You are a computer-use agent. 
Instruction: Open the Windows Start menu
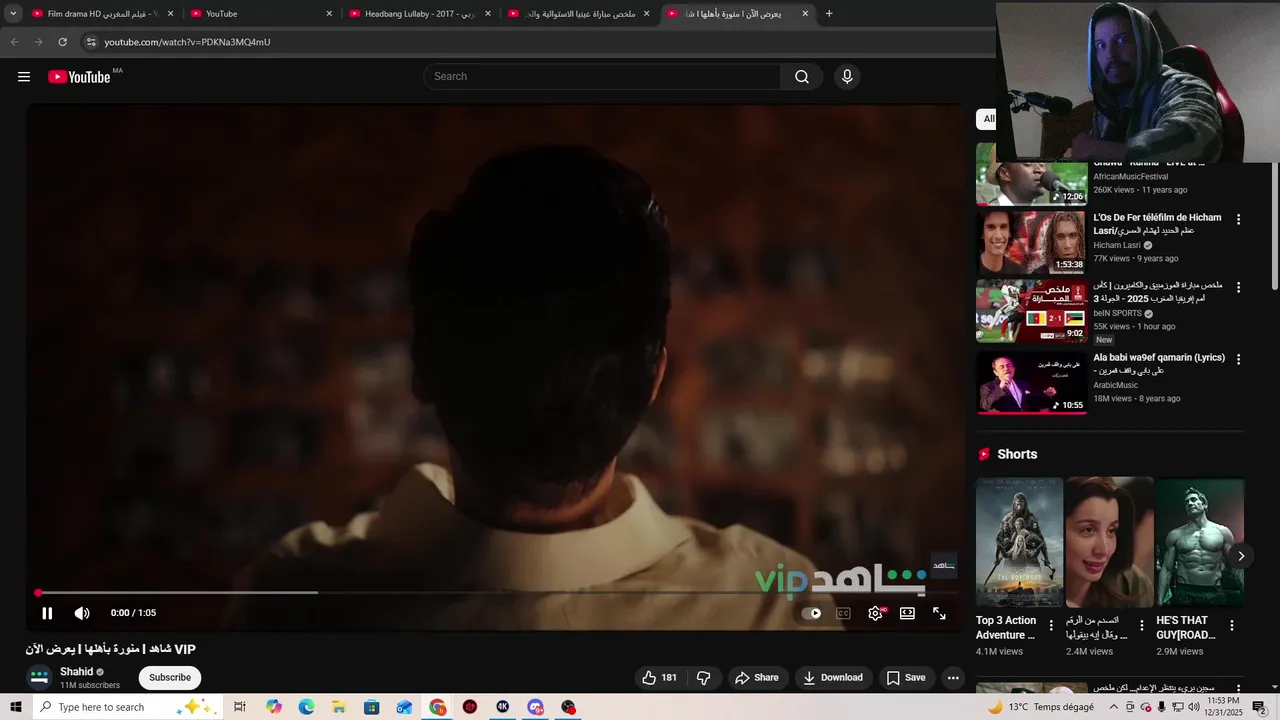[x=16, y=707]
